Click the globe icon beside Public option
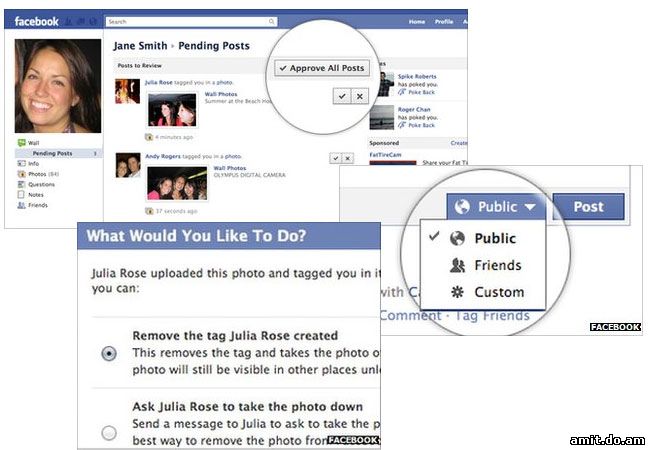Viewport: 650px width, 450px height. [x=457, y=238]
